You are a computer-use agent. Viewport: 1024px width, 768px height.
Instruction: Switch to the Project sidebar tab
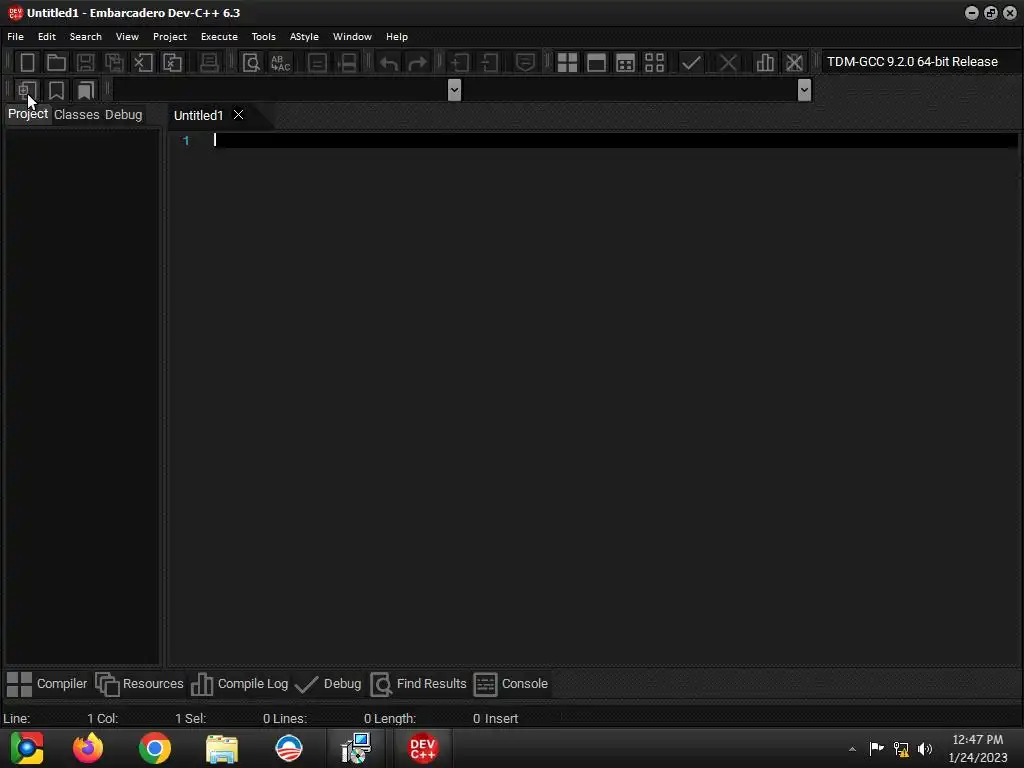pos(27,114)
